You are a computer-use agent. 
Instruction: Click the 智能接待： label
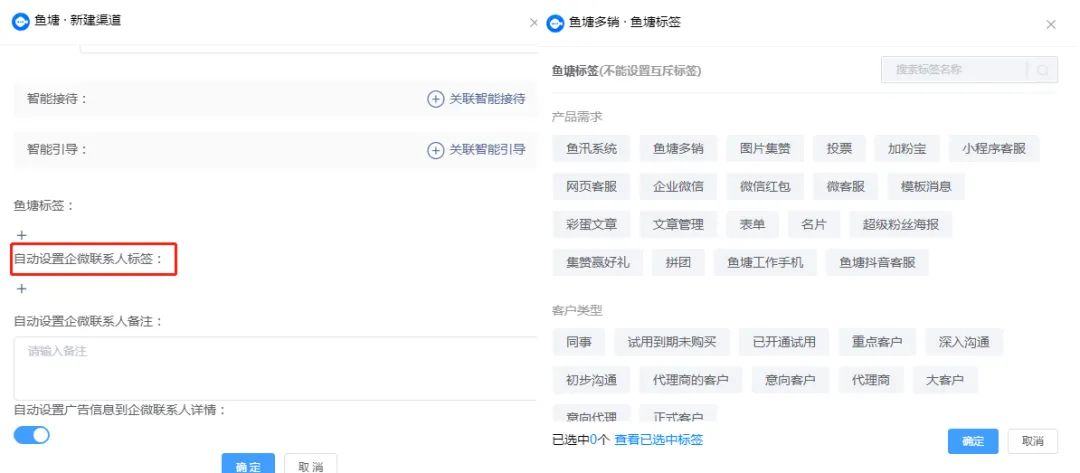pos(57,98)
